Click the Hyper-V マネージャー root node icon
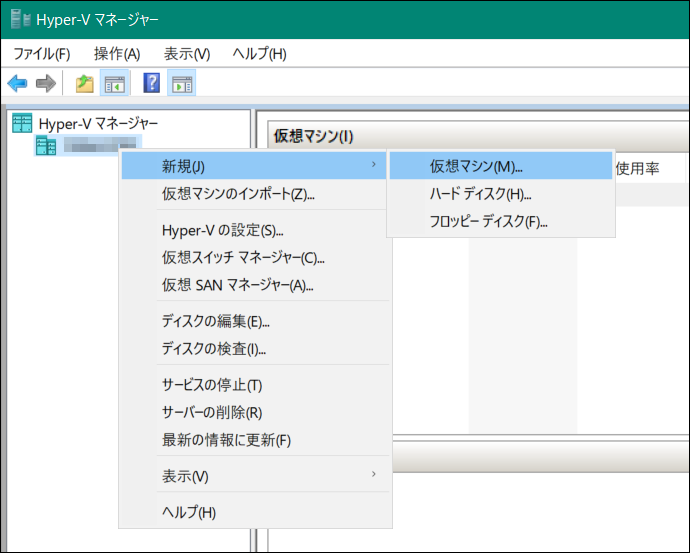The height and width of the screenshot is (553, 690). click(22, 123)
